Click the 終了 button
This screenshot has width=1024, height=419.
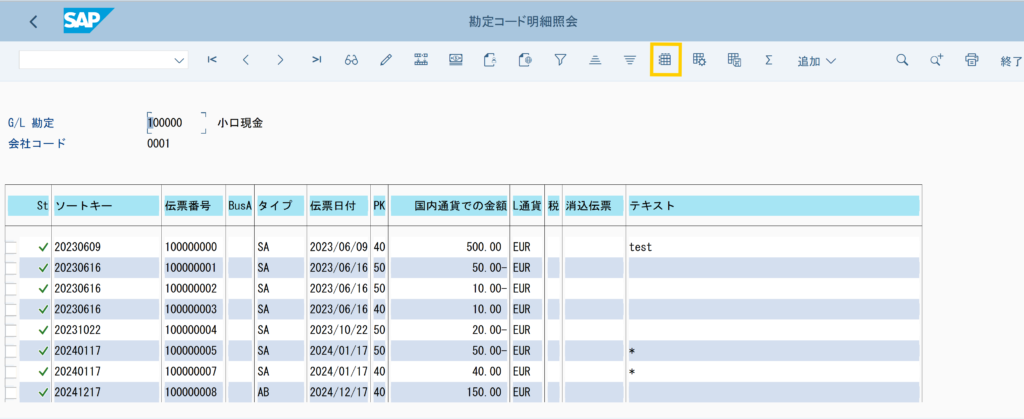click(x=1010, y=61)
